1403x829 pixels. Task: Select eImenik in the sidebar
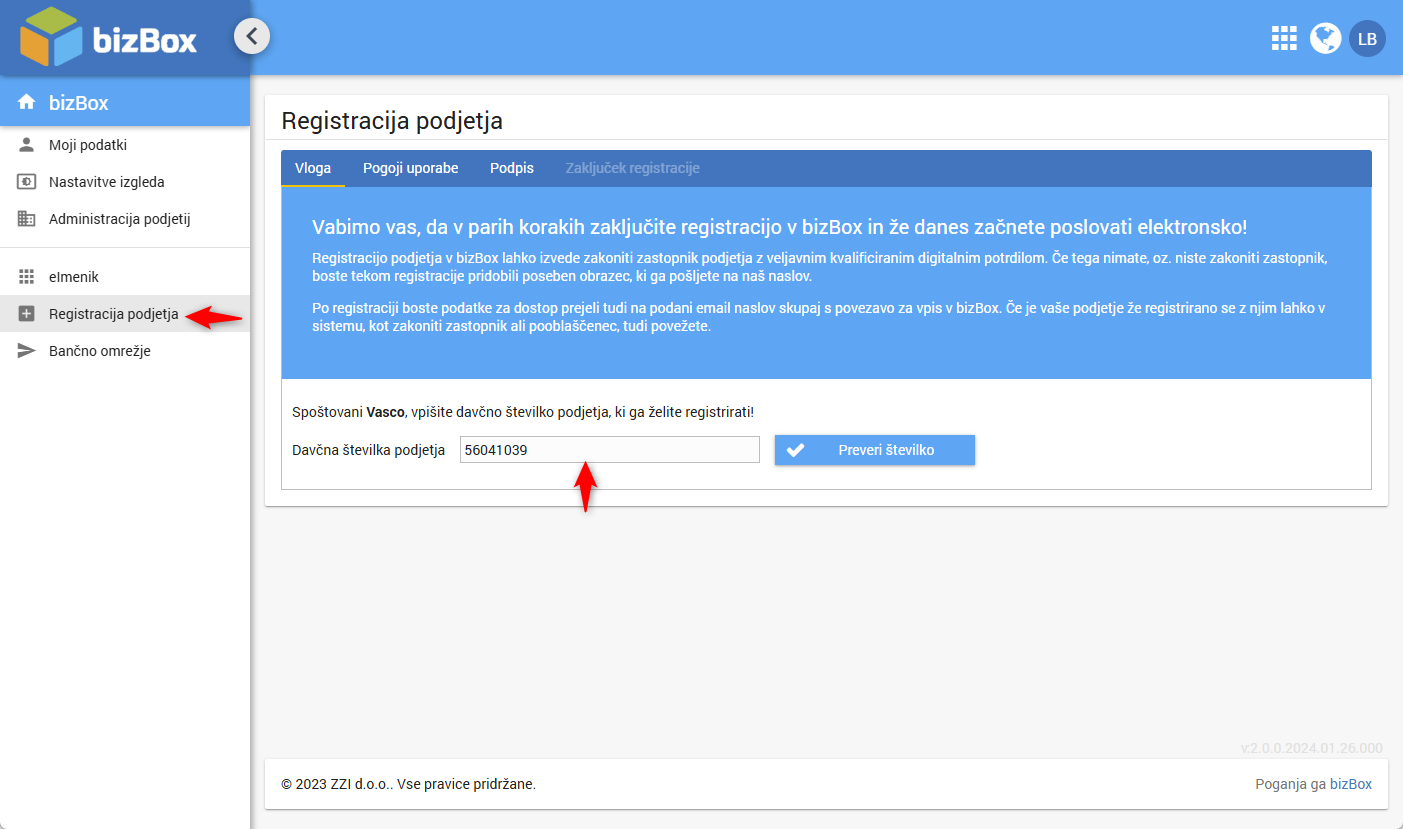coord(125,277)
